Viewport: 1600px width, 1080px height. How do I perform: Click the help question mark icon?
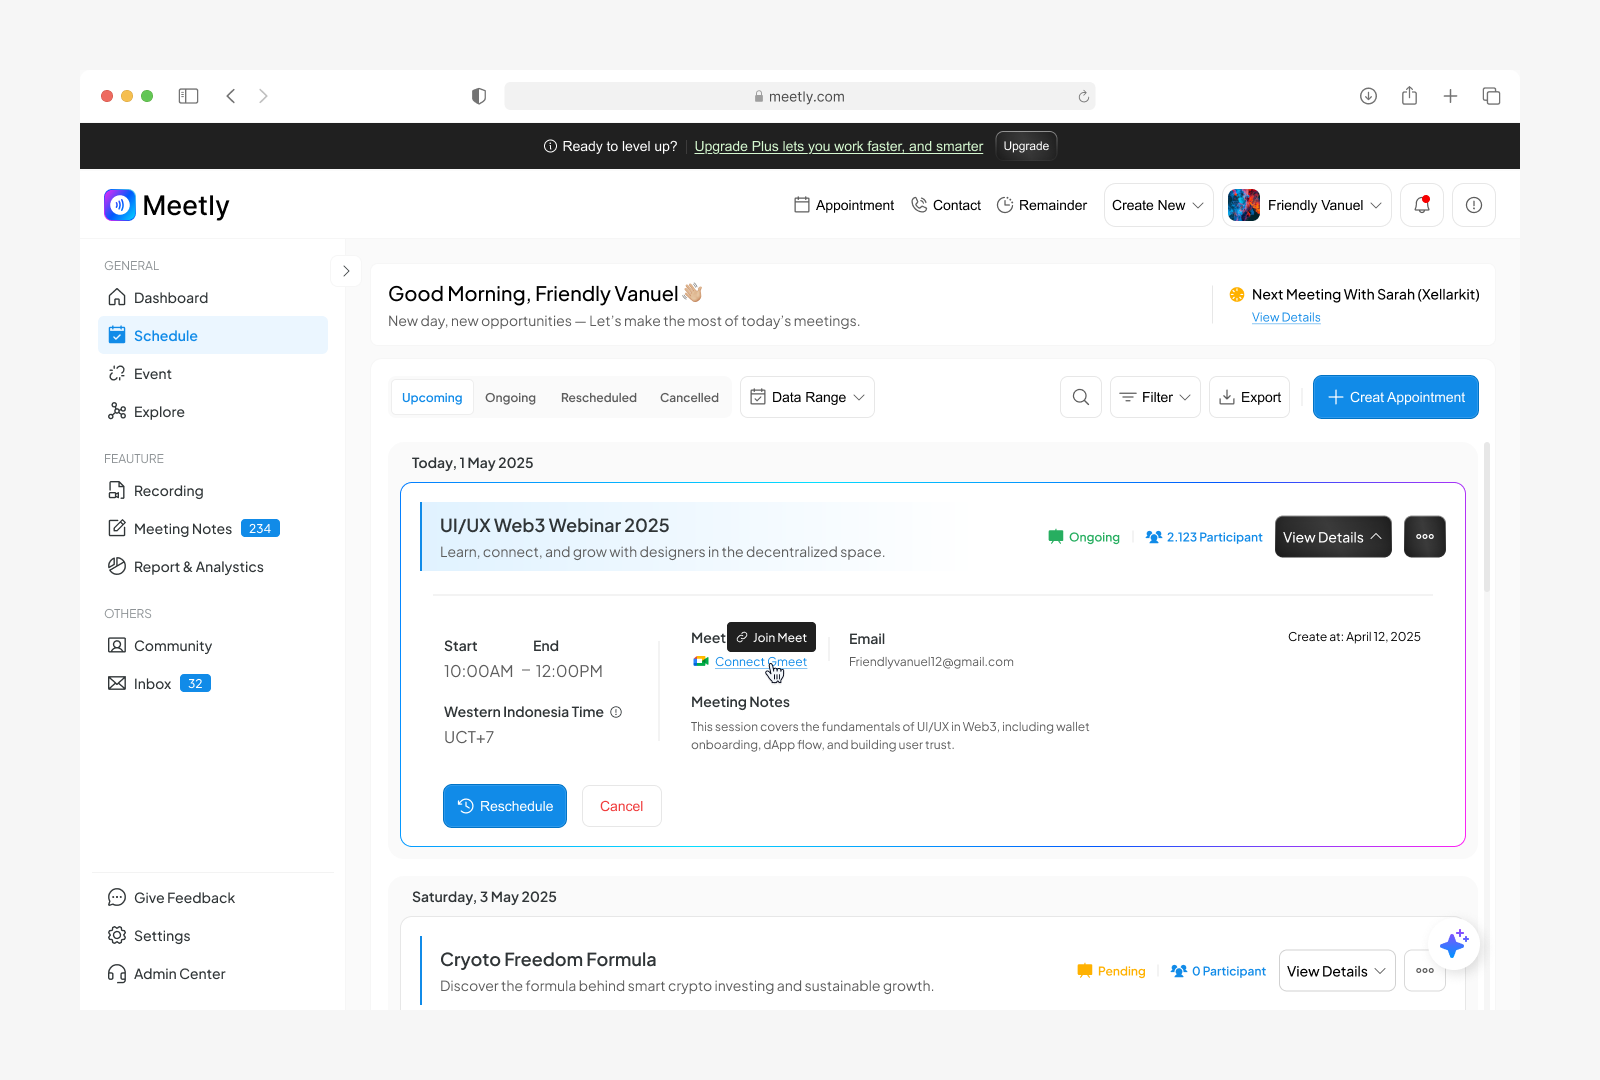pyautogui.click(x=1473, y=204)
